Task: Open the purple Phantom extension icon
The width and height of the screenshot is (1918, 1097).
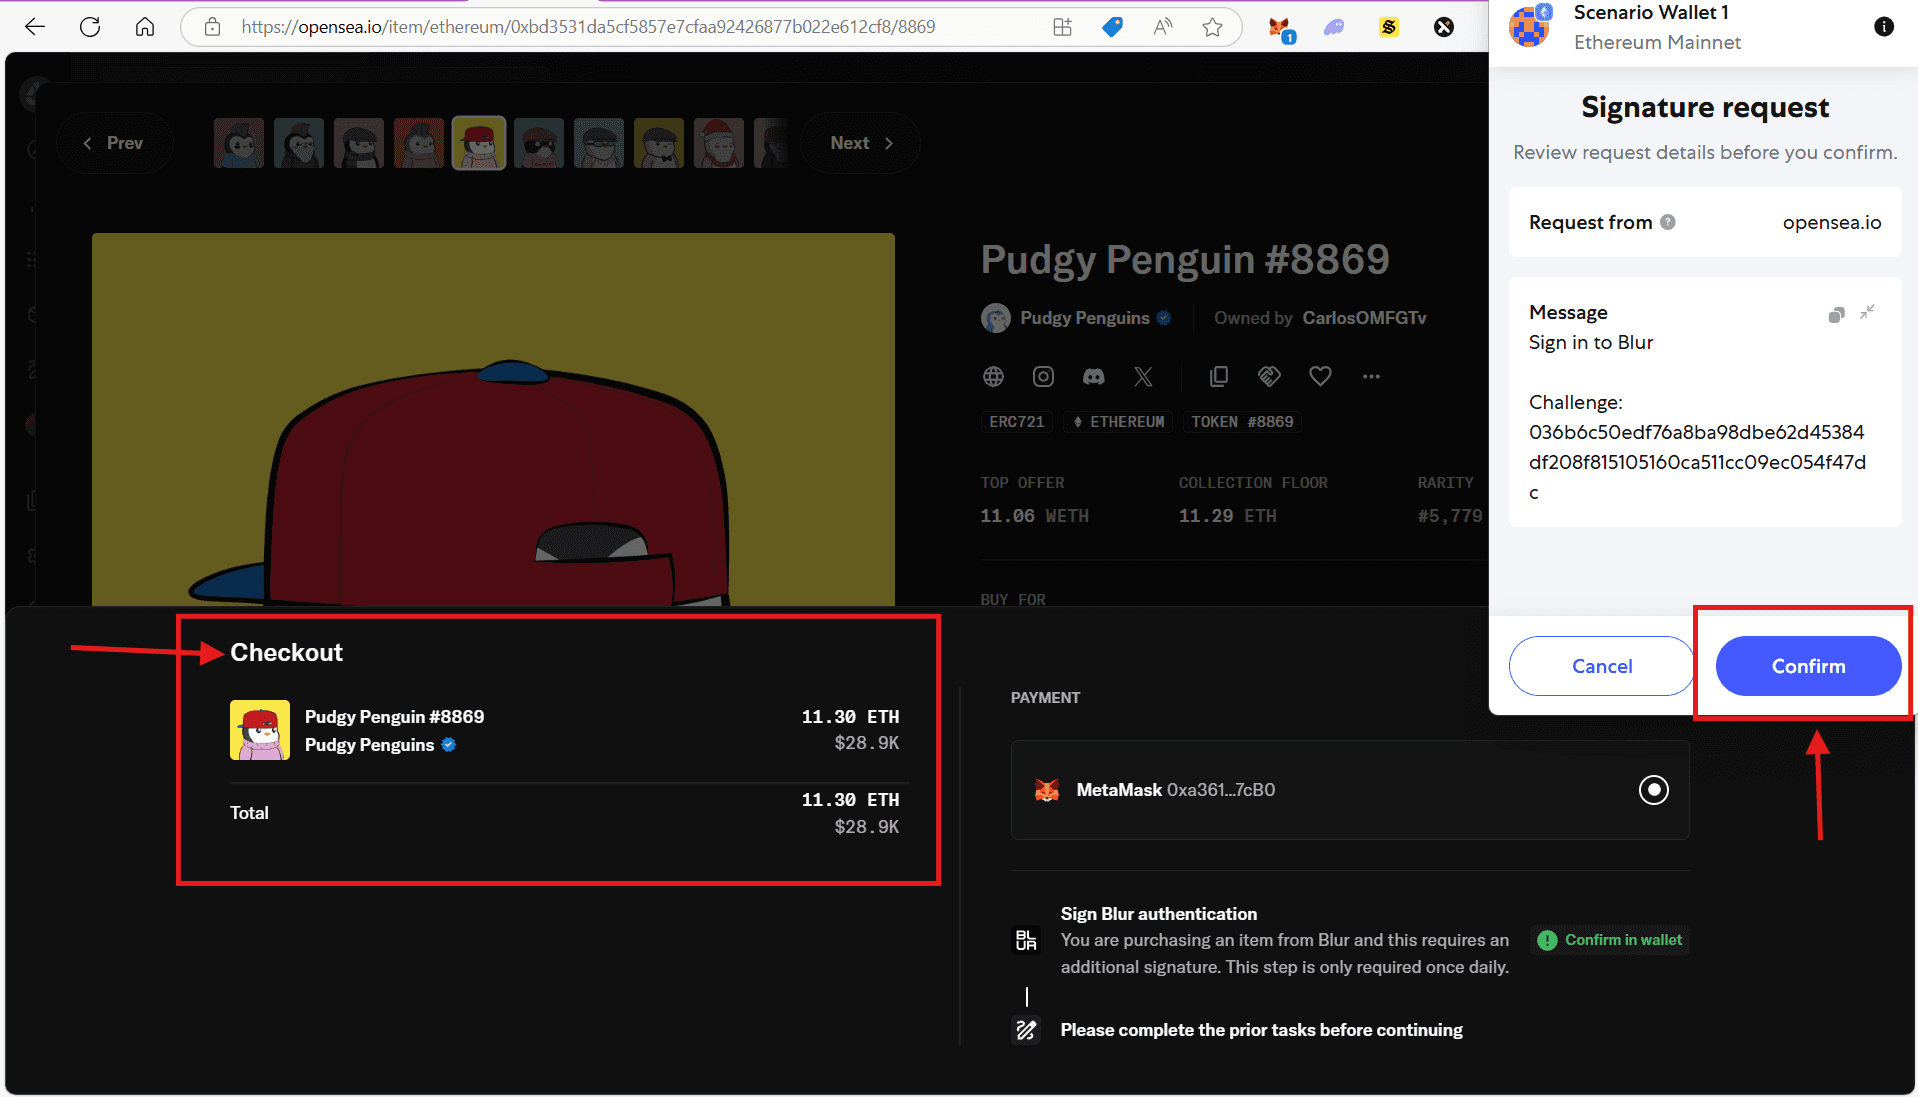Action: coord(1334,27)
